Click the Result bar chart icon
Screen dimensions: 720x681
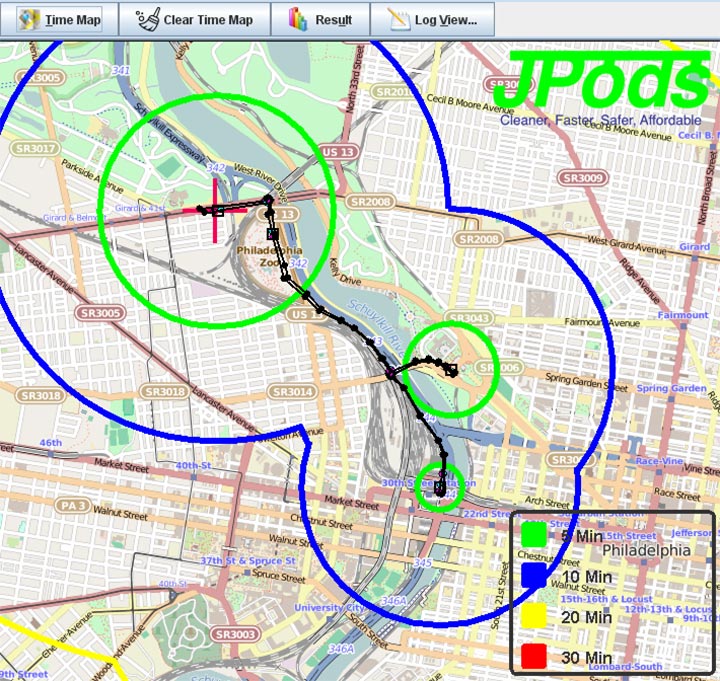(298, 20)
